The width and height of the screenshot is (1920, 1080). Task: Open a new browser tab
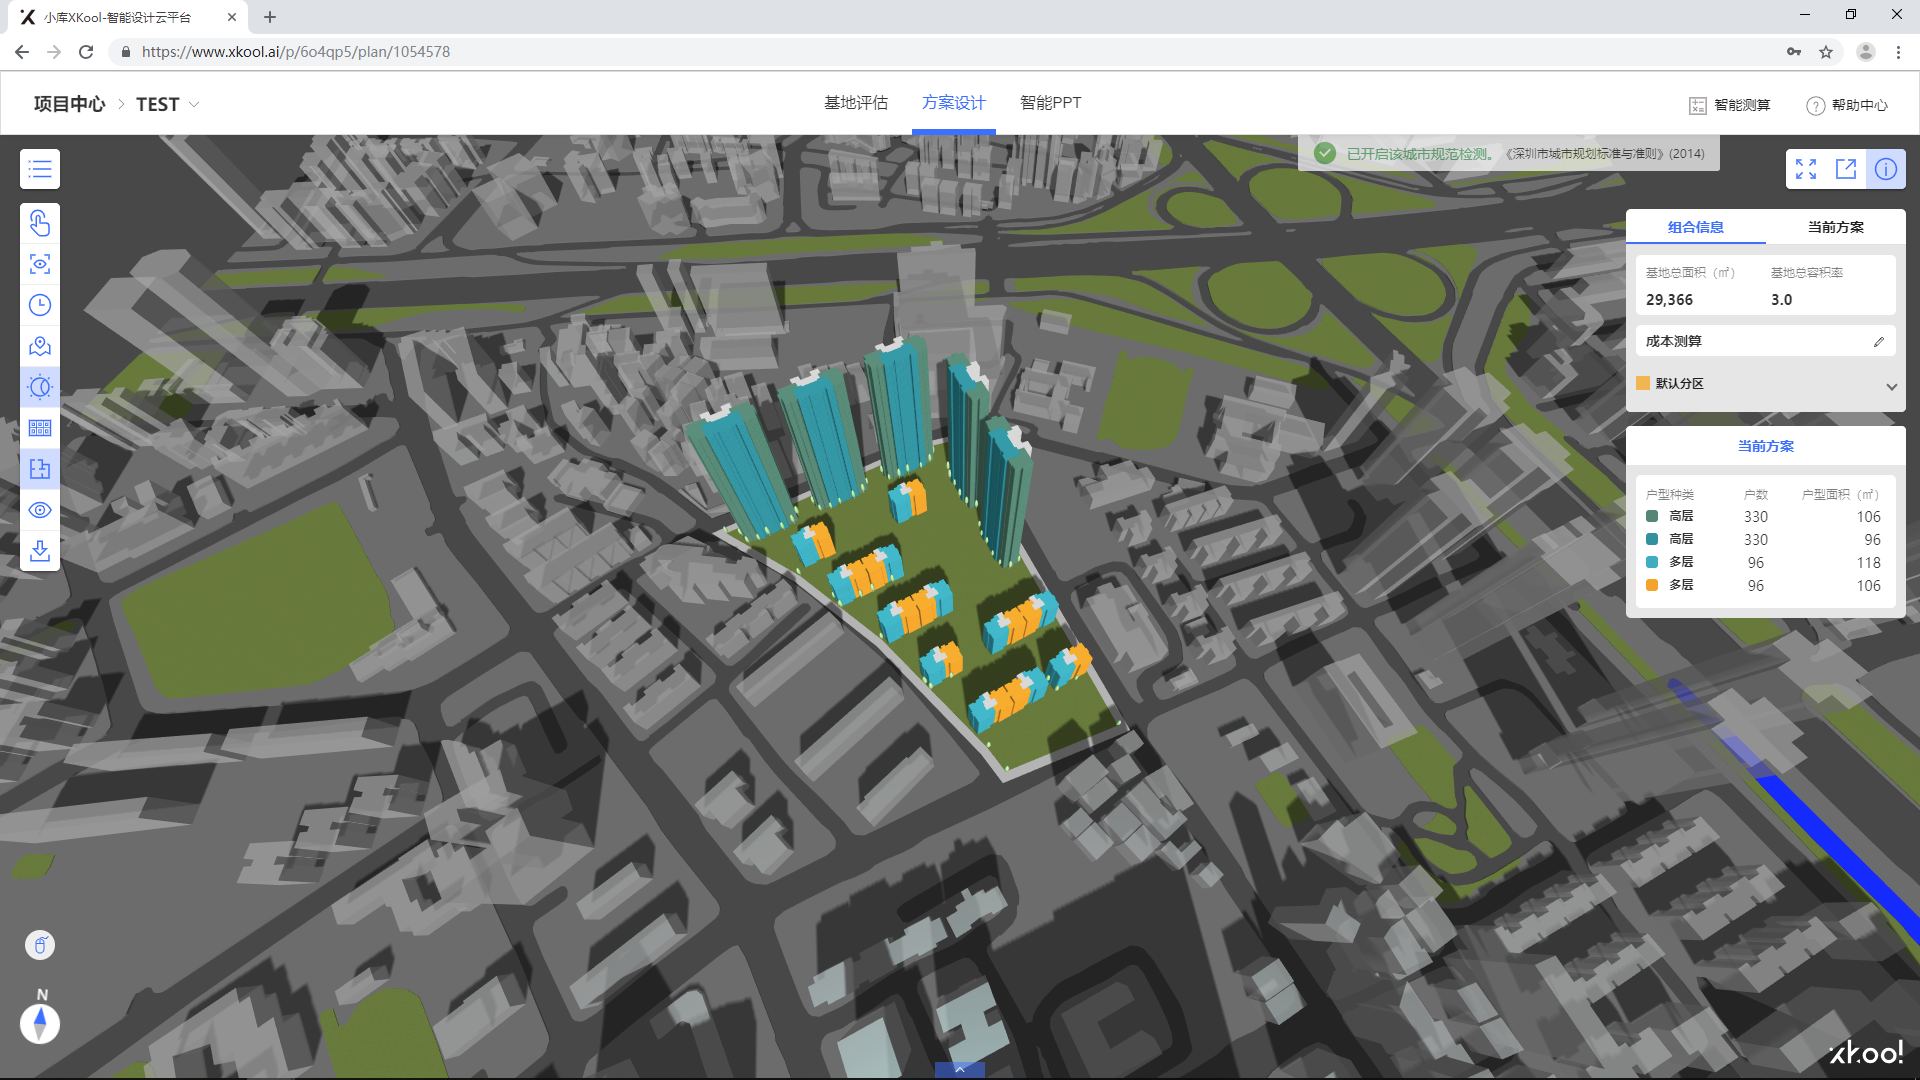pos(270,17)
